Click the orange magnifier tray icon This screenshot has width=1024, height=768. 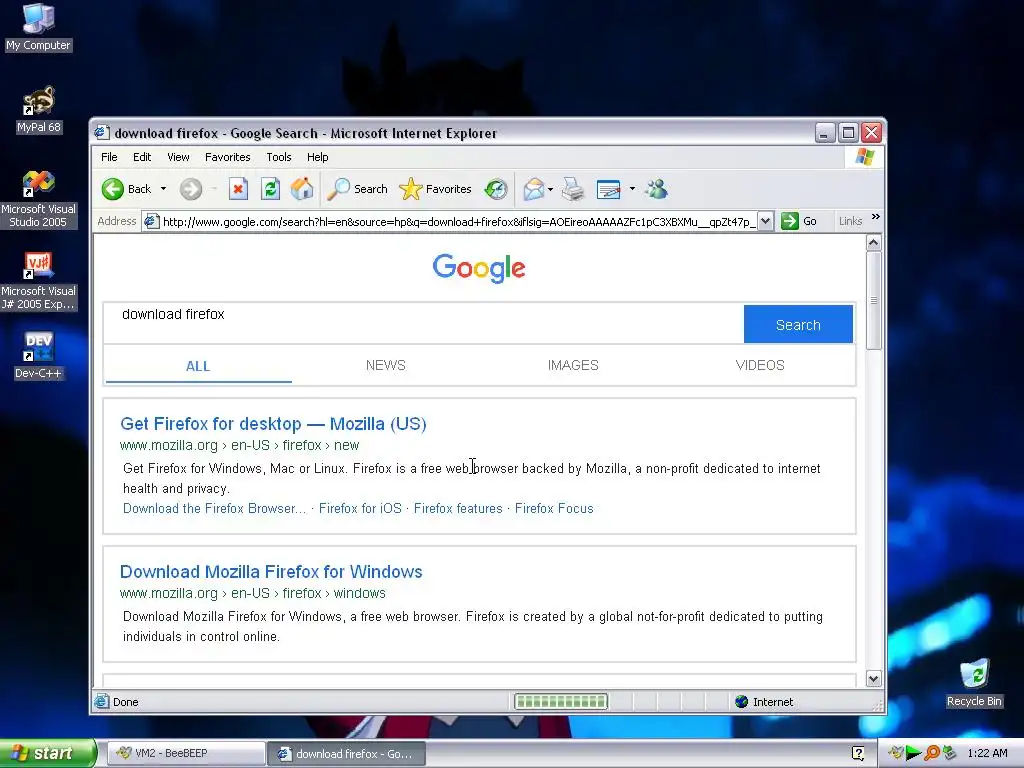(x=932, y=754)
